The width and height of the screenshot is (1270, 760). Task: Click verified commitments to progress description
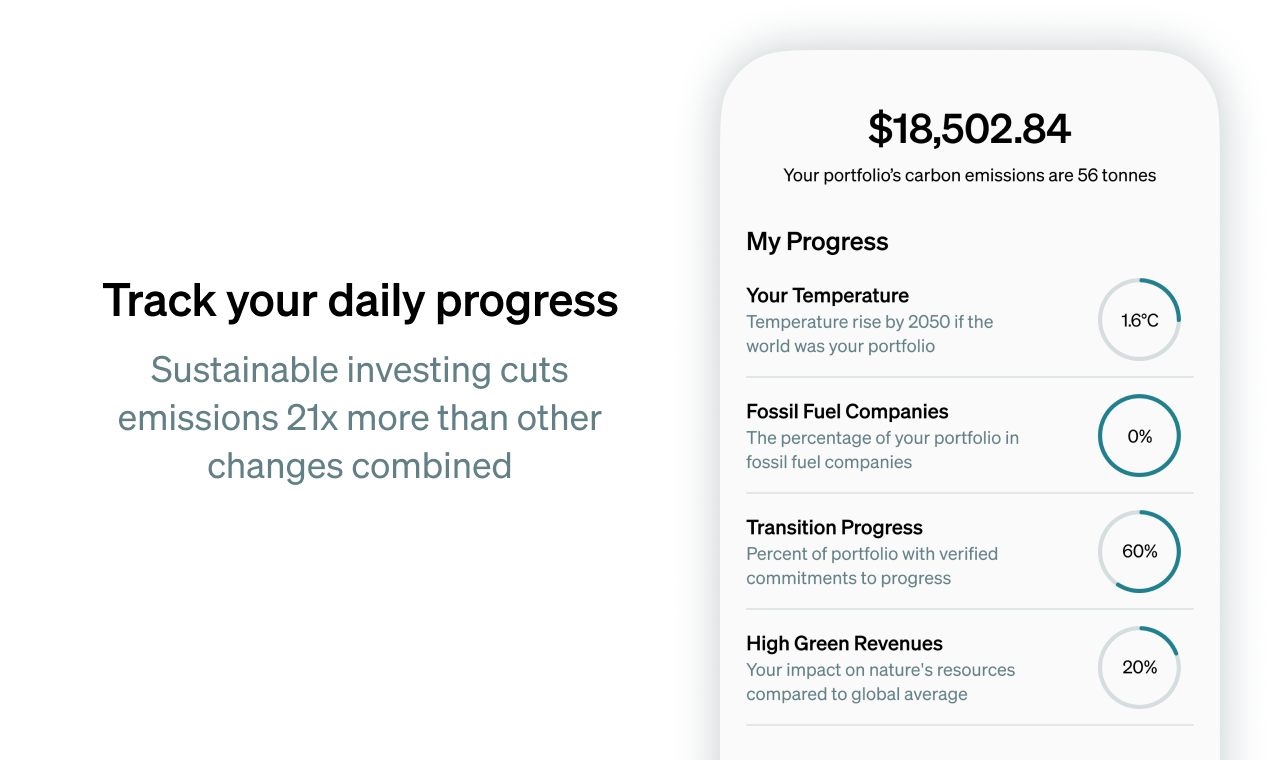click(x=872, y=566)
